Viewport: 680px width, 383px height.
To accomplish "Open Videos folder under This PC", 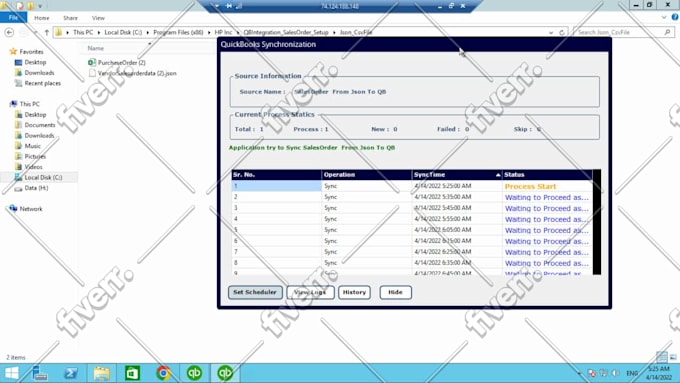I will click(29, 167).
